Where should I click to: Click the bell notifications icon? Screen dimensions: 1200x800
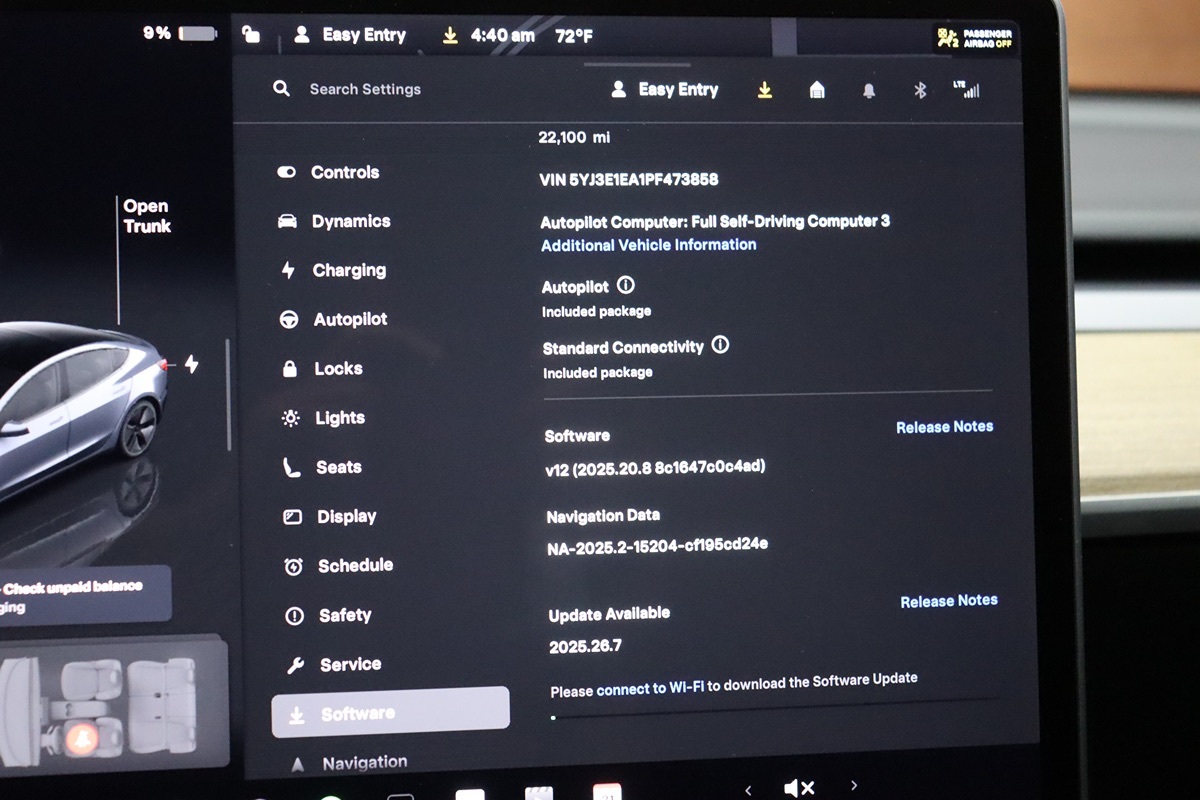868,91
